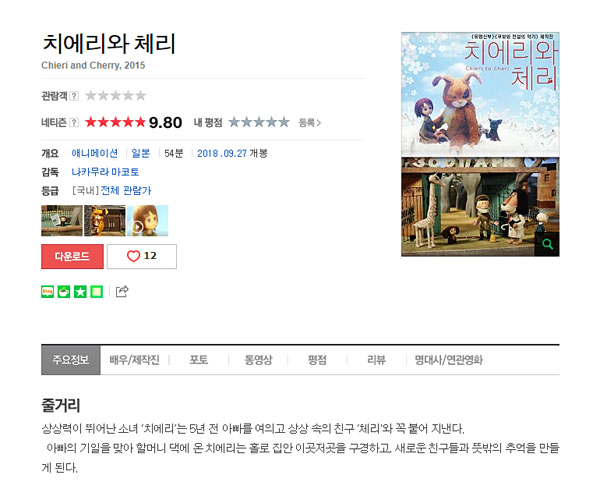Go to the 평점 tab
Screen dimensions: 600x482
[317, 360]
